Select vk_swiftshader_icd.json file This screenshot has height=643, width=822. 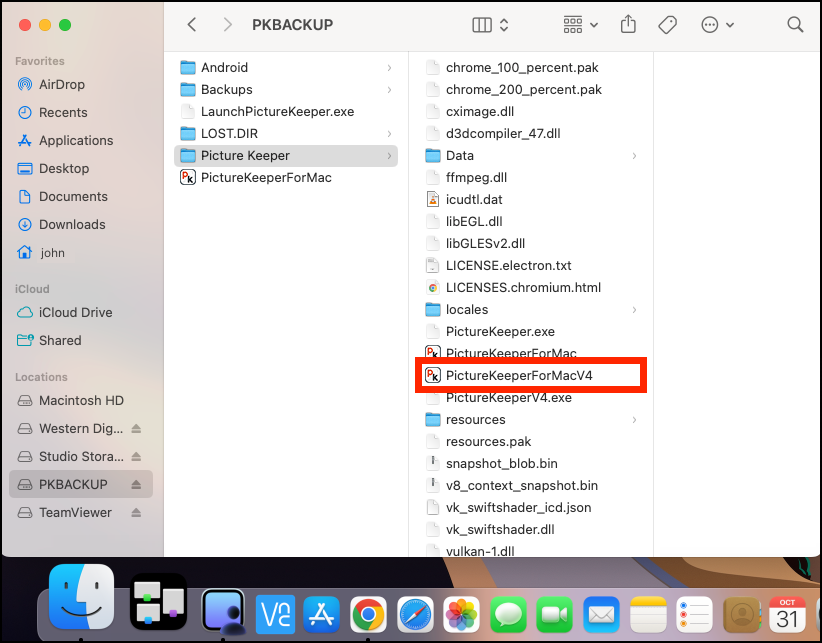[531, 508]
